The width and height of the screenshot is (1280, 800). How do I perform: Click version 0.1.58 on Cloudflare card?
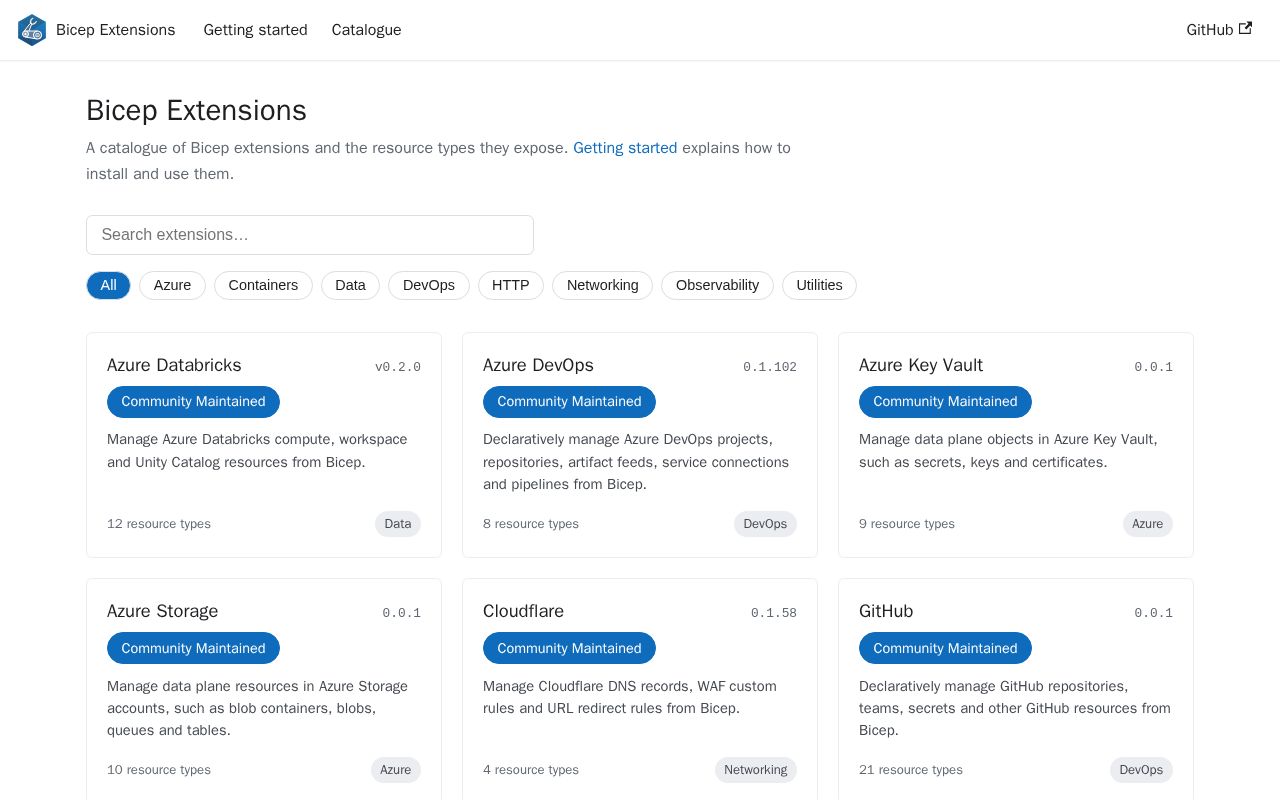click(774, 613)
